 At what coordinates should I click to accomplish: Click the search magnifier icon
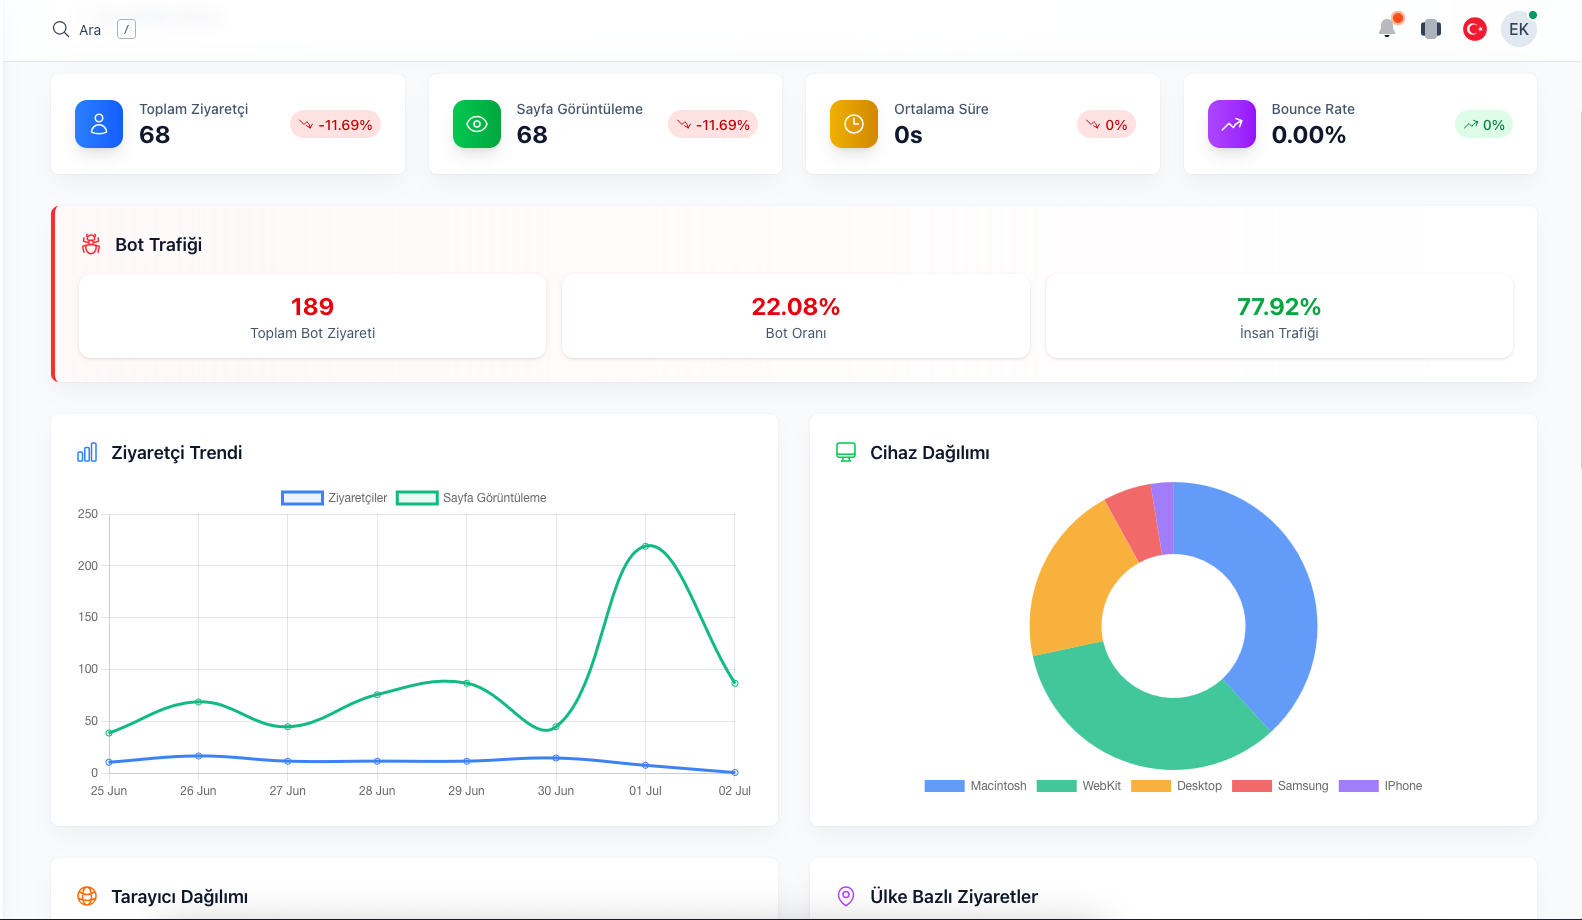click(x=61, y=29)
